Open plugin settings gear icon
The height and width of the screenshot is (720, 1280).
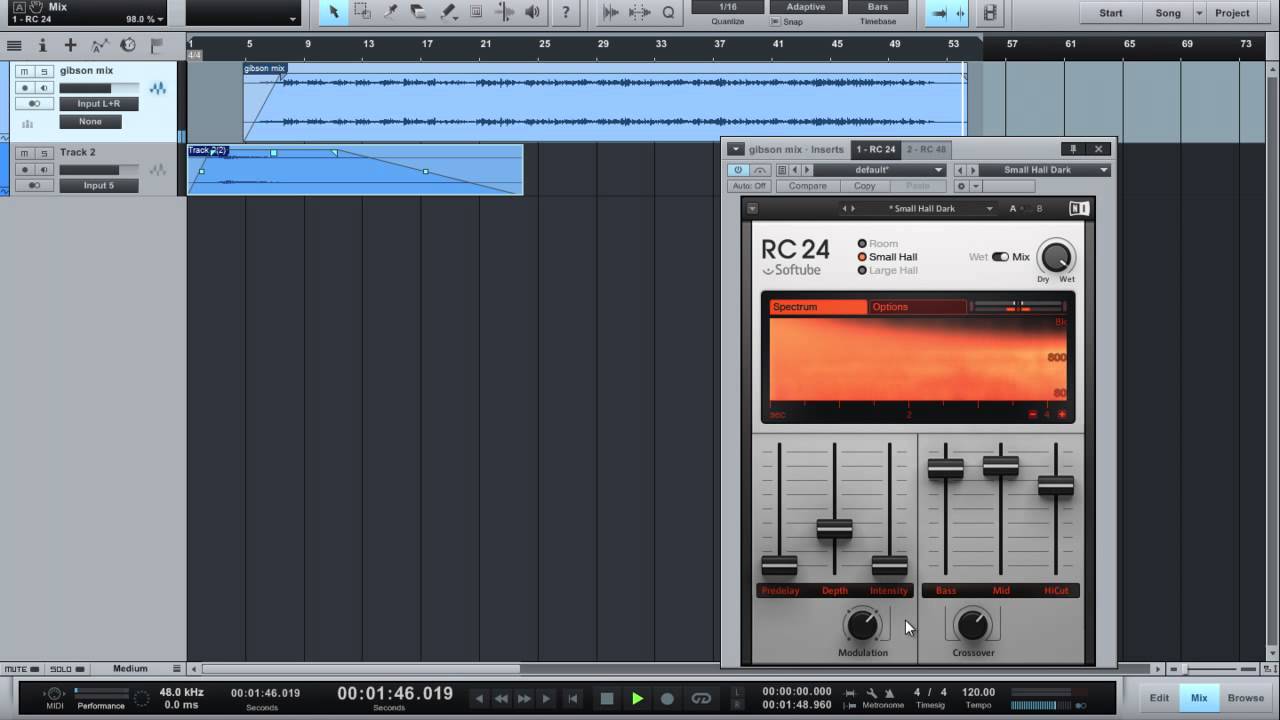click(x=961, y=186)
